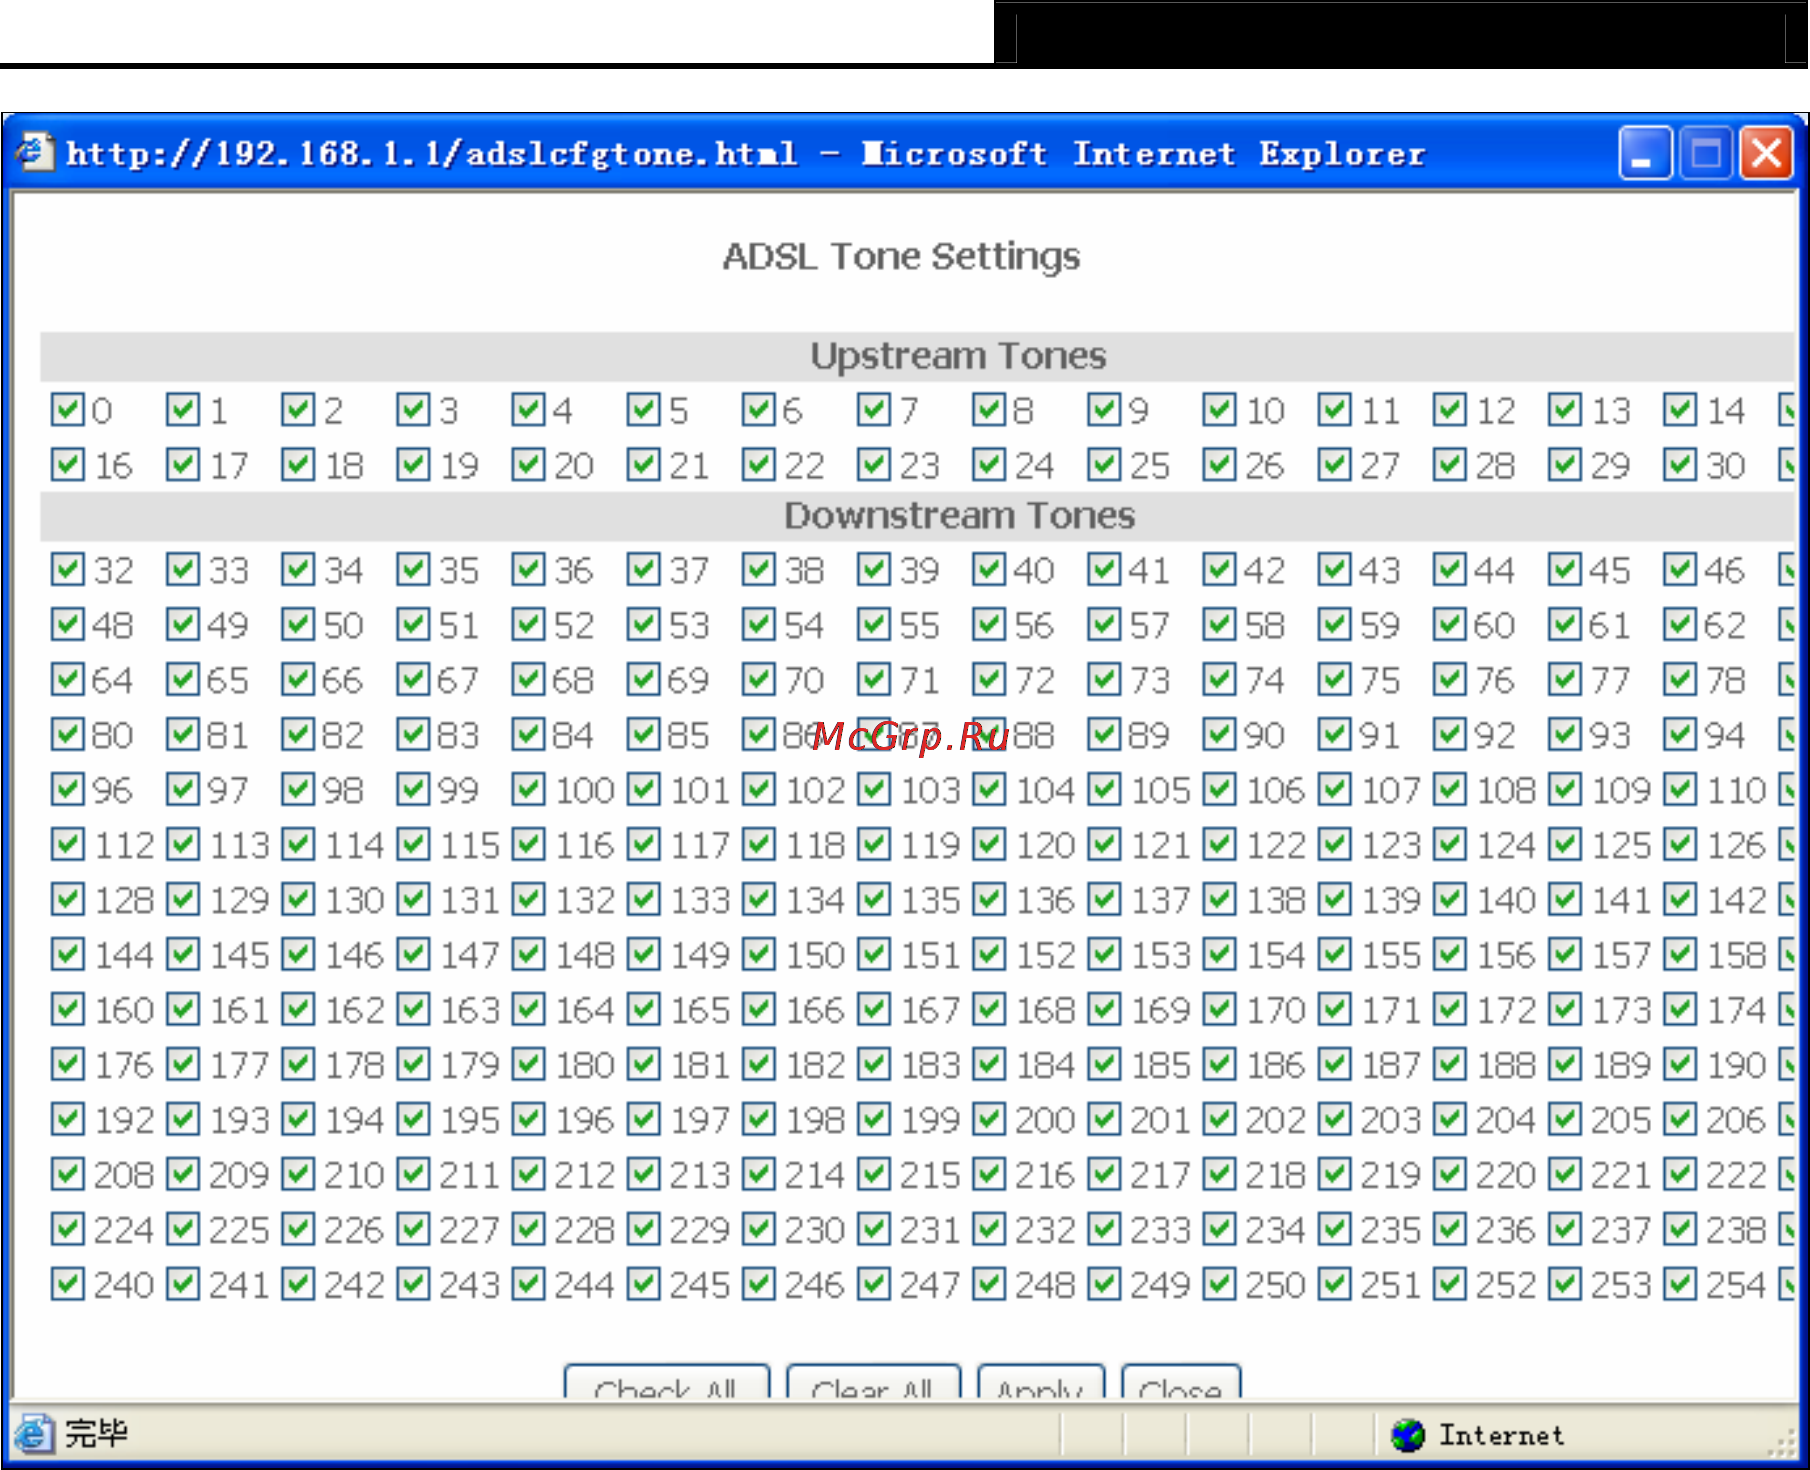The height and width of the screenshot is (1470, 1810).
Task: Toggle downstream tone 96 checkbox
Action: click(x=68, y=789)
